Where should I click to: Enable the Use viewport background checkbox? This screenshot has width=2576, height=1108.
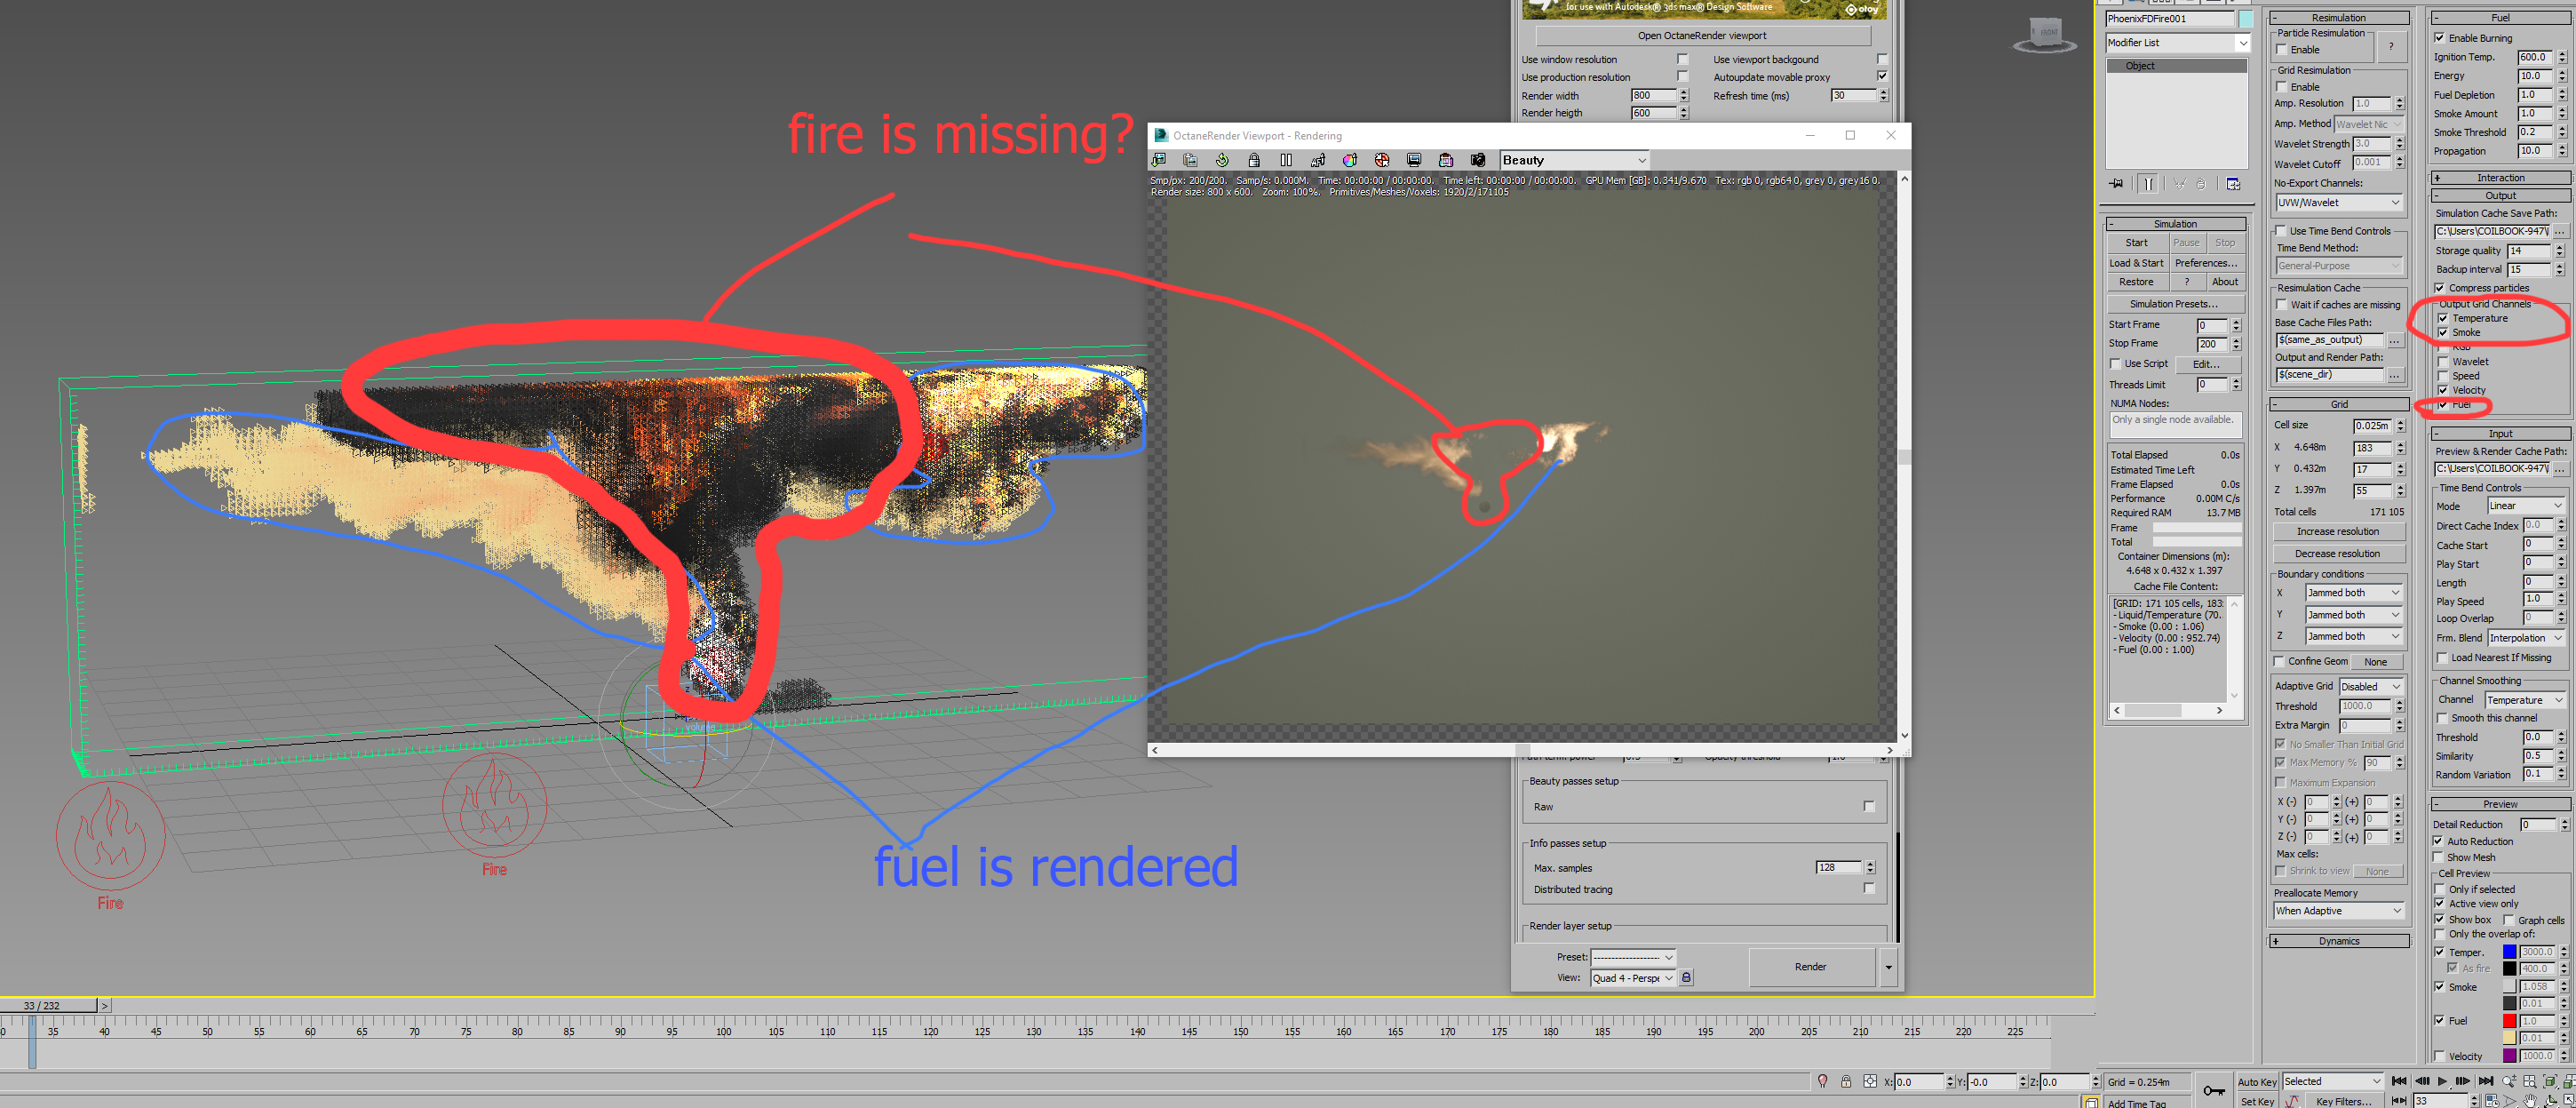pos(1882,59)
